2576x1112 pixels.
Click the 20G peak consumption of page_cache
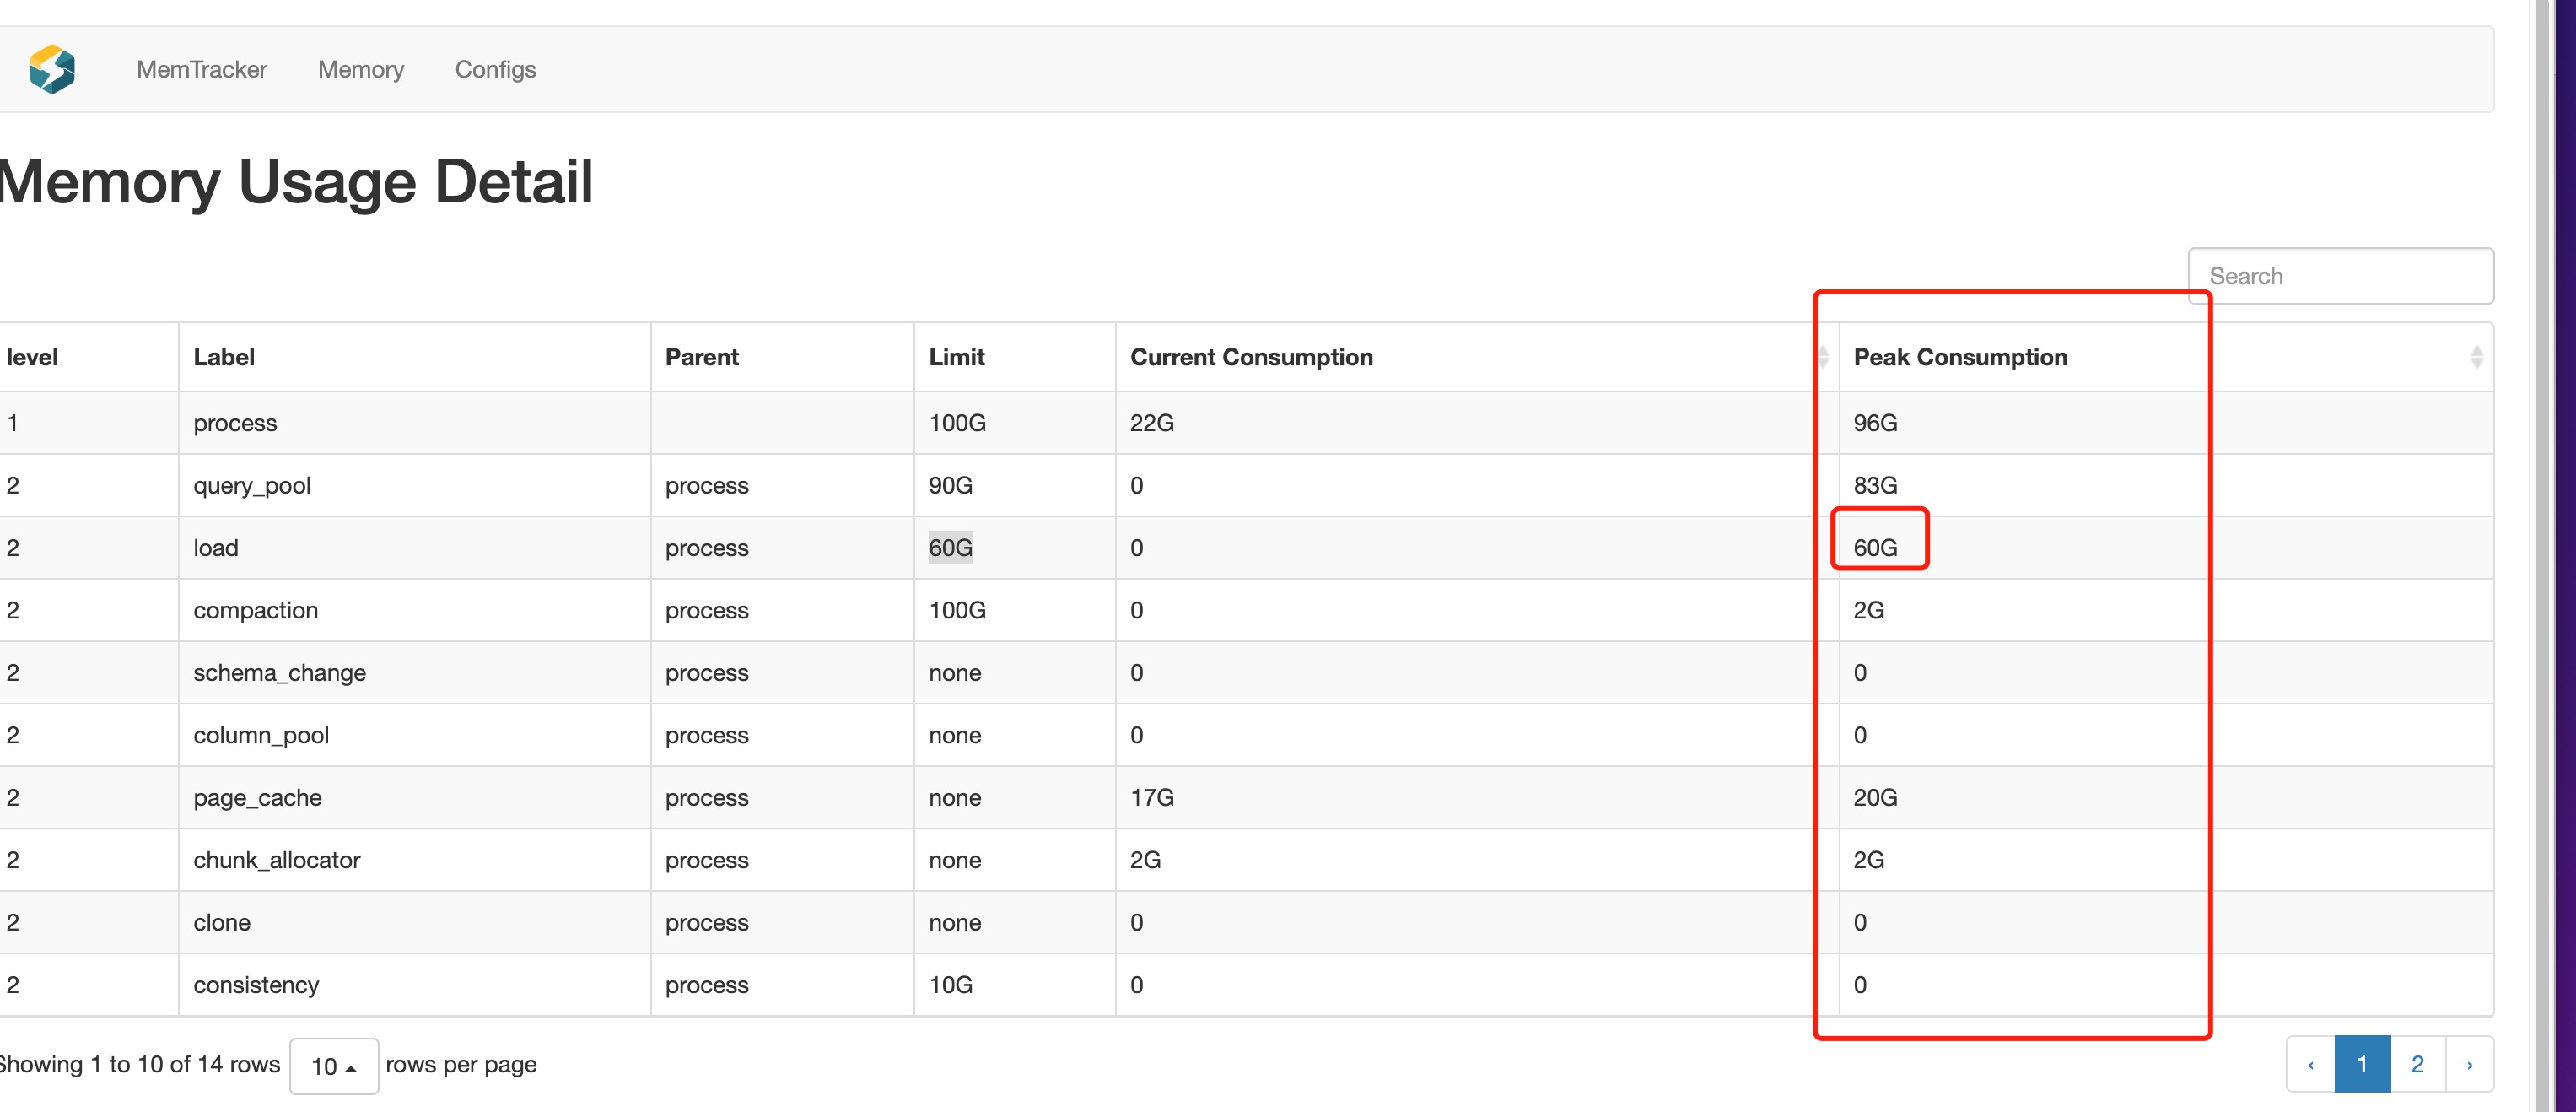[x=1875, y=798]
